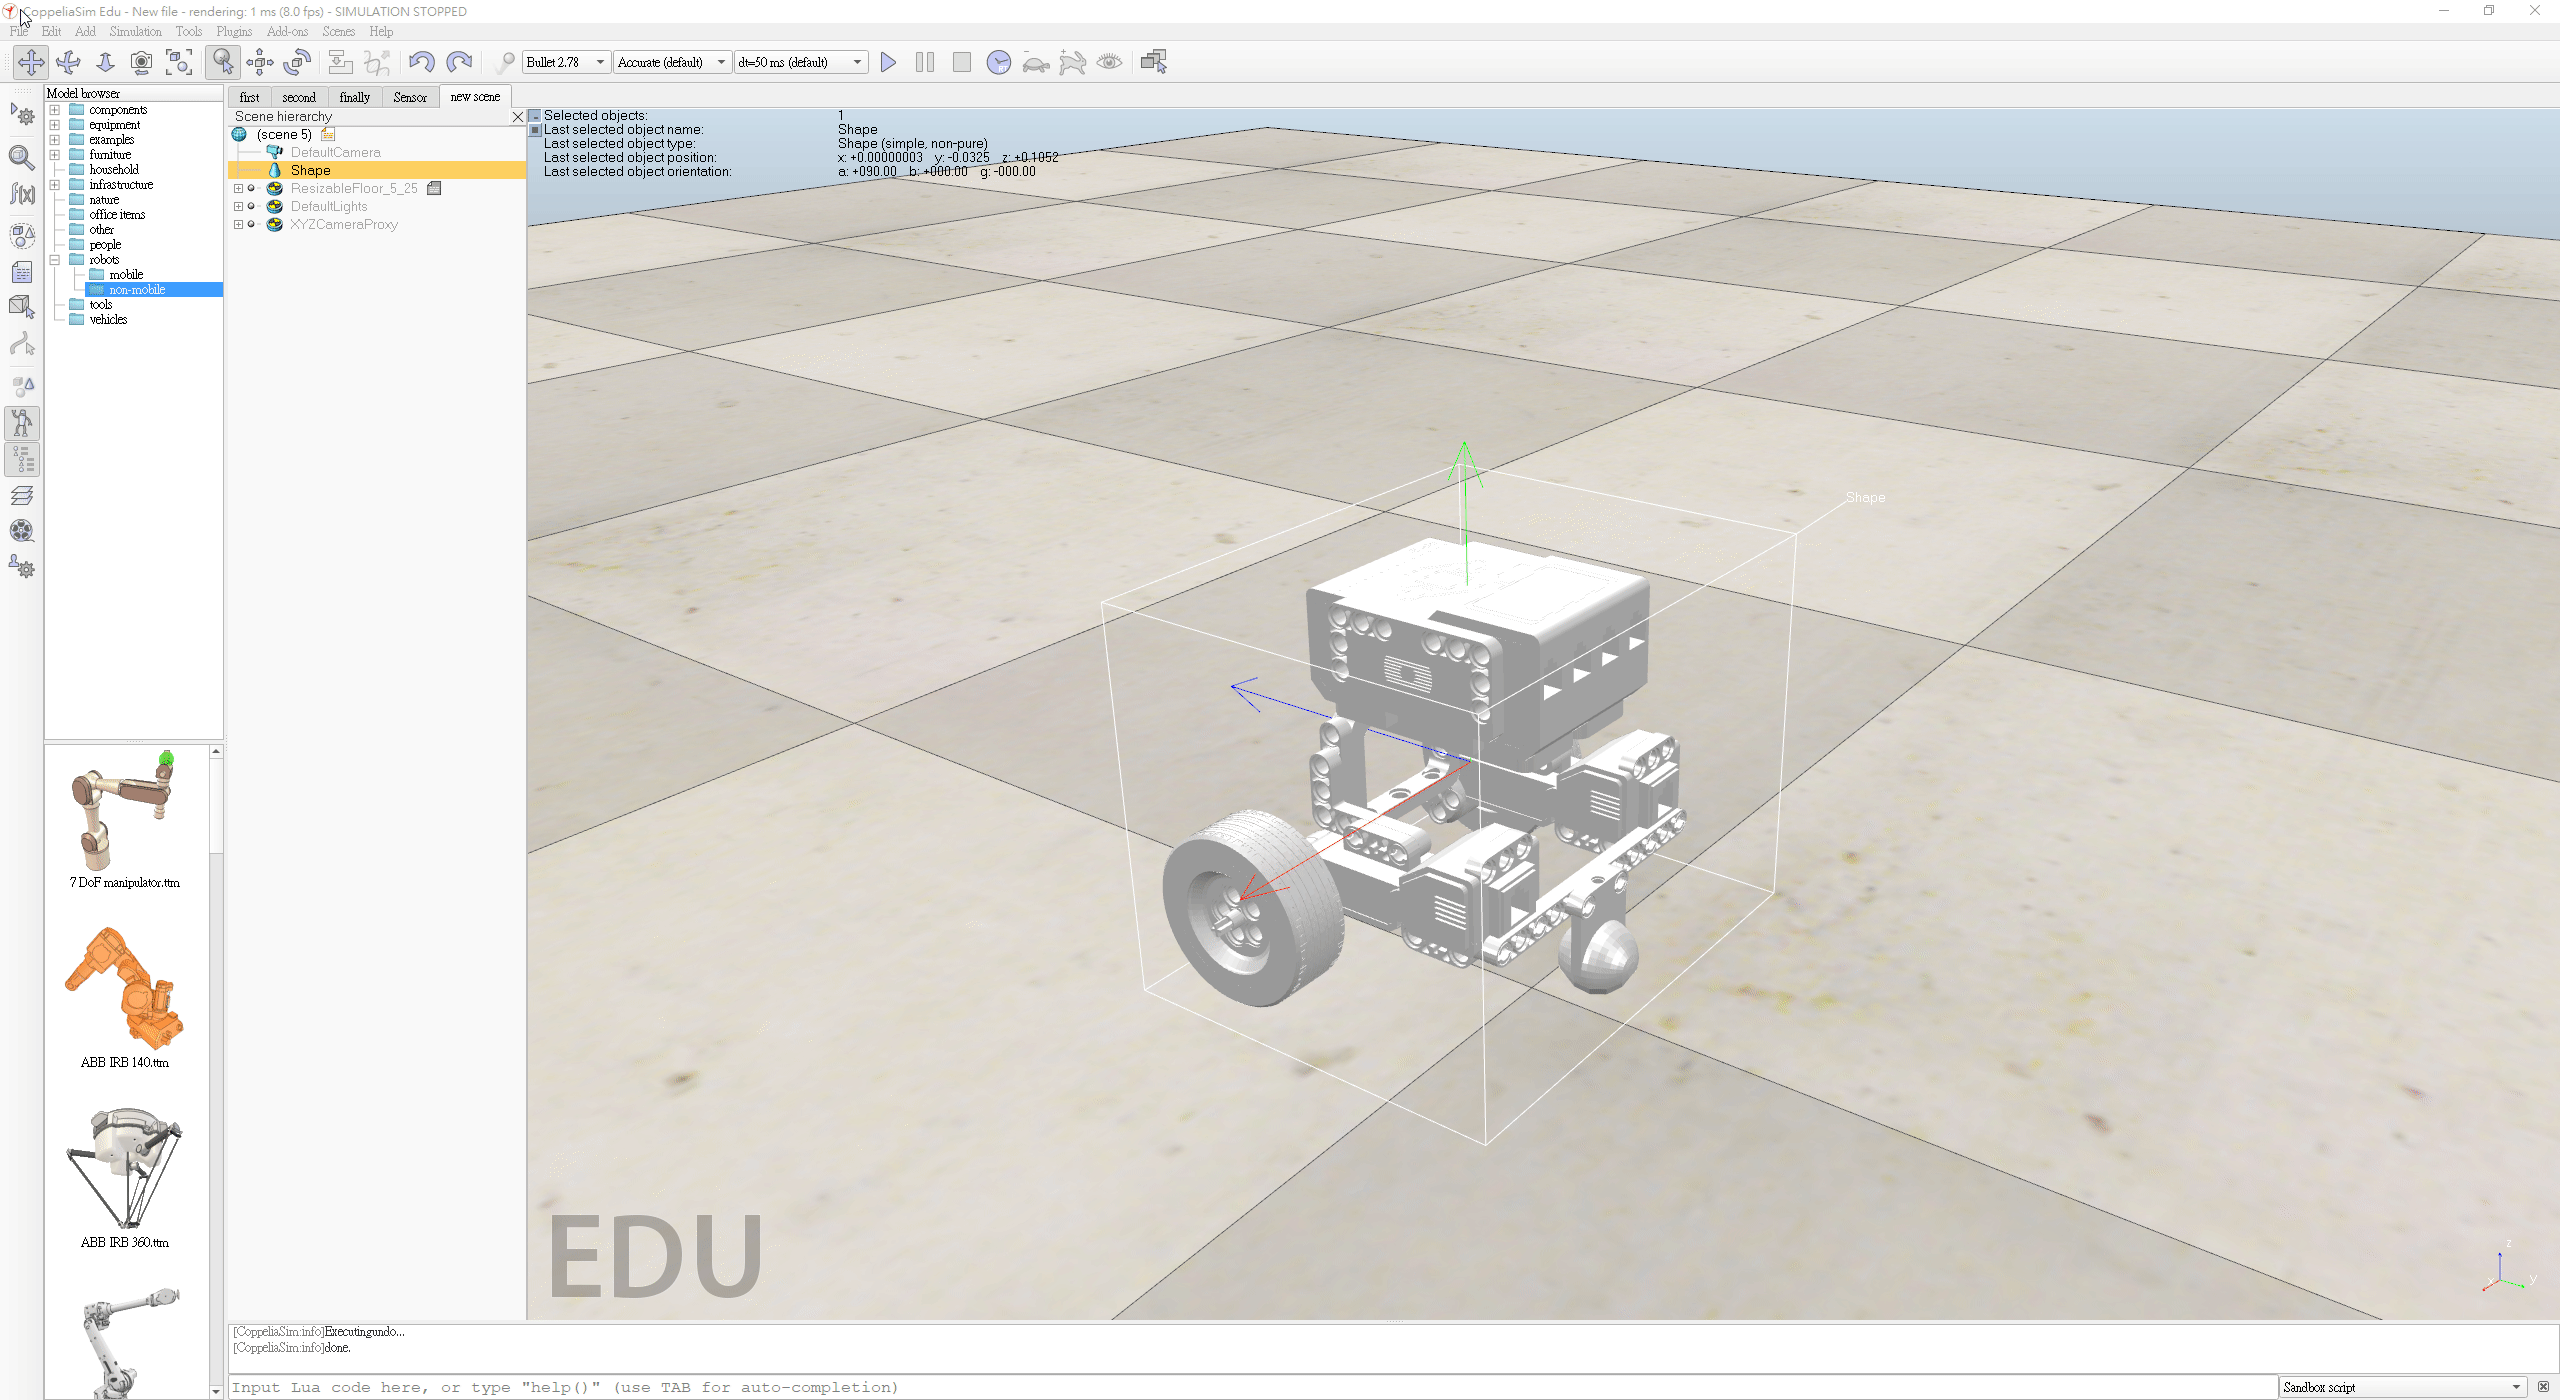
Task: Start the simulation with play button
Action: (888, 62)
